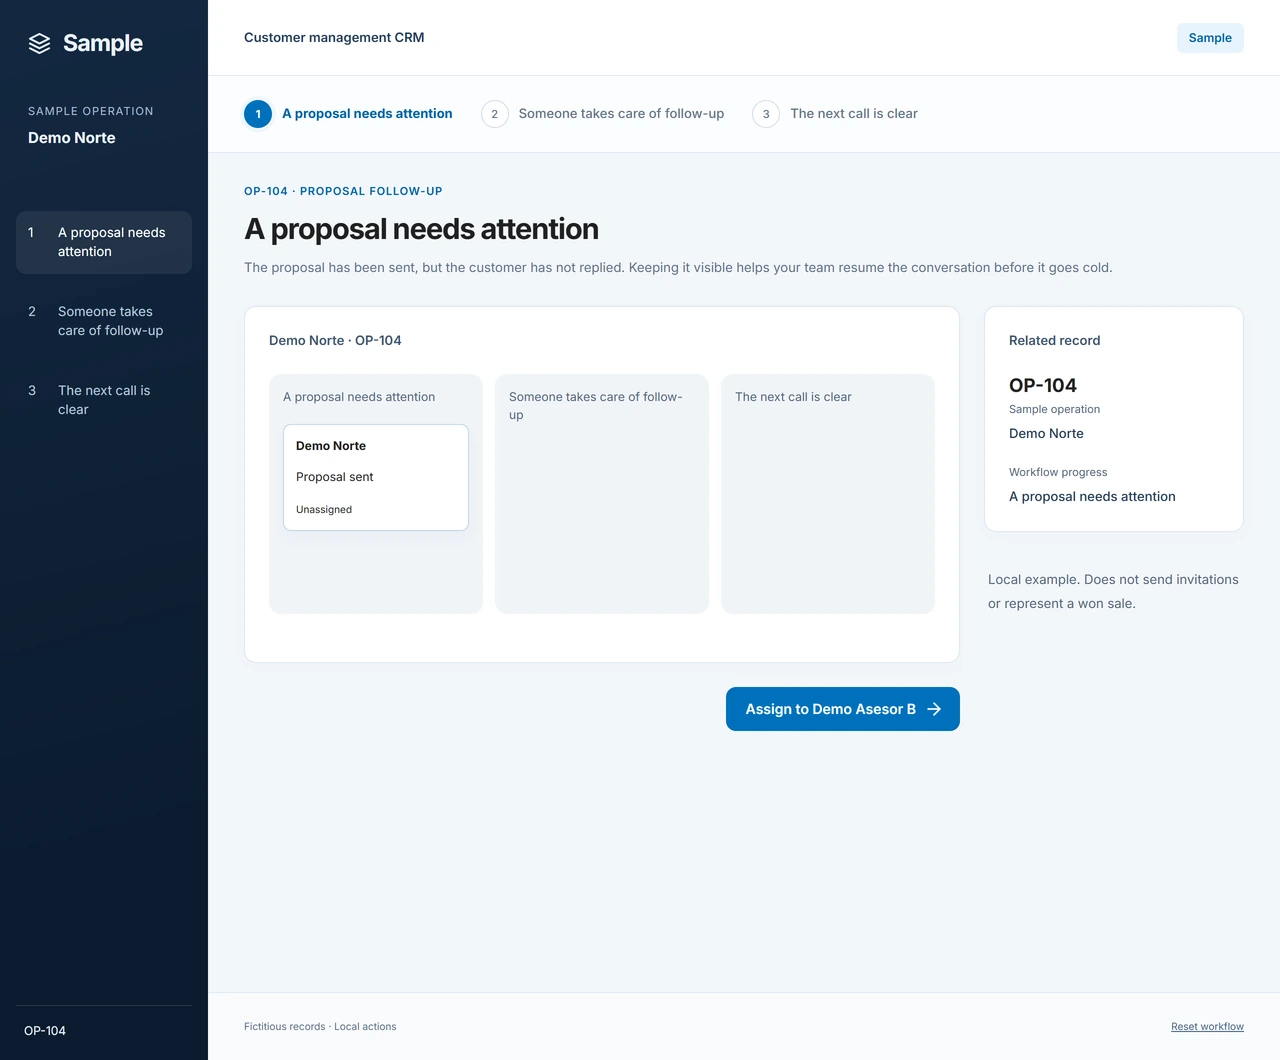The image size is (1280, 1060).
Task: Open sidebar item The next call is clear
Action: tap(104, 400)
